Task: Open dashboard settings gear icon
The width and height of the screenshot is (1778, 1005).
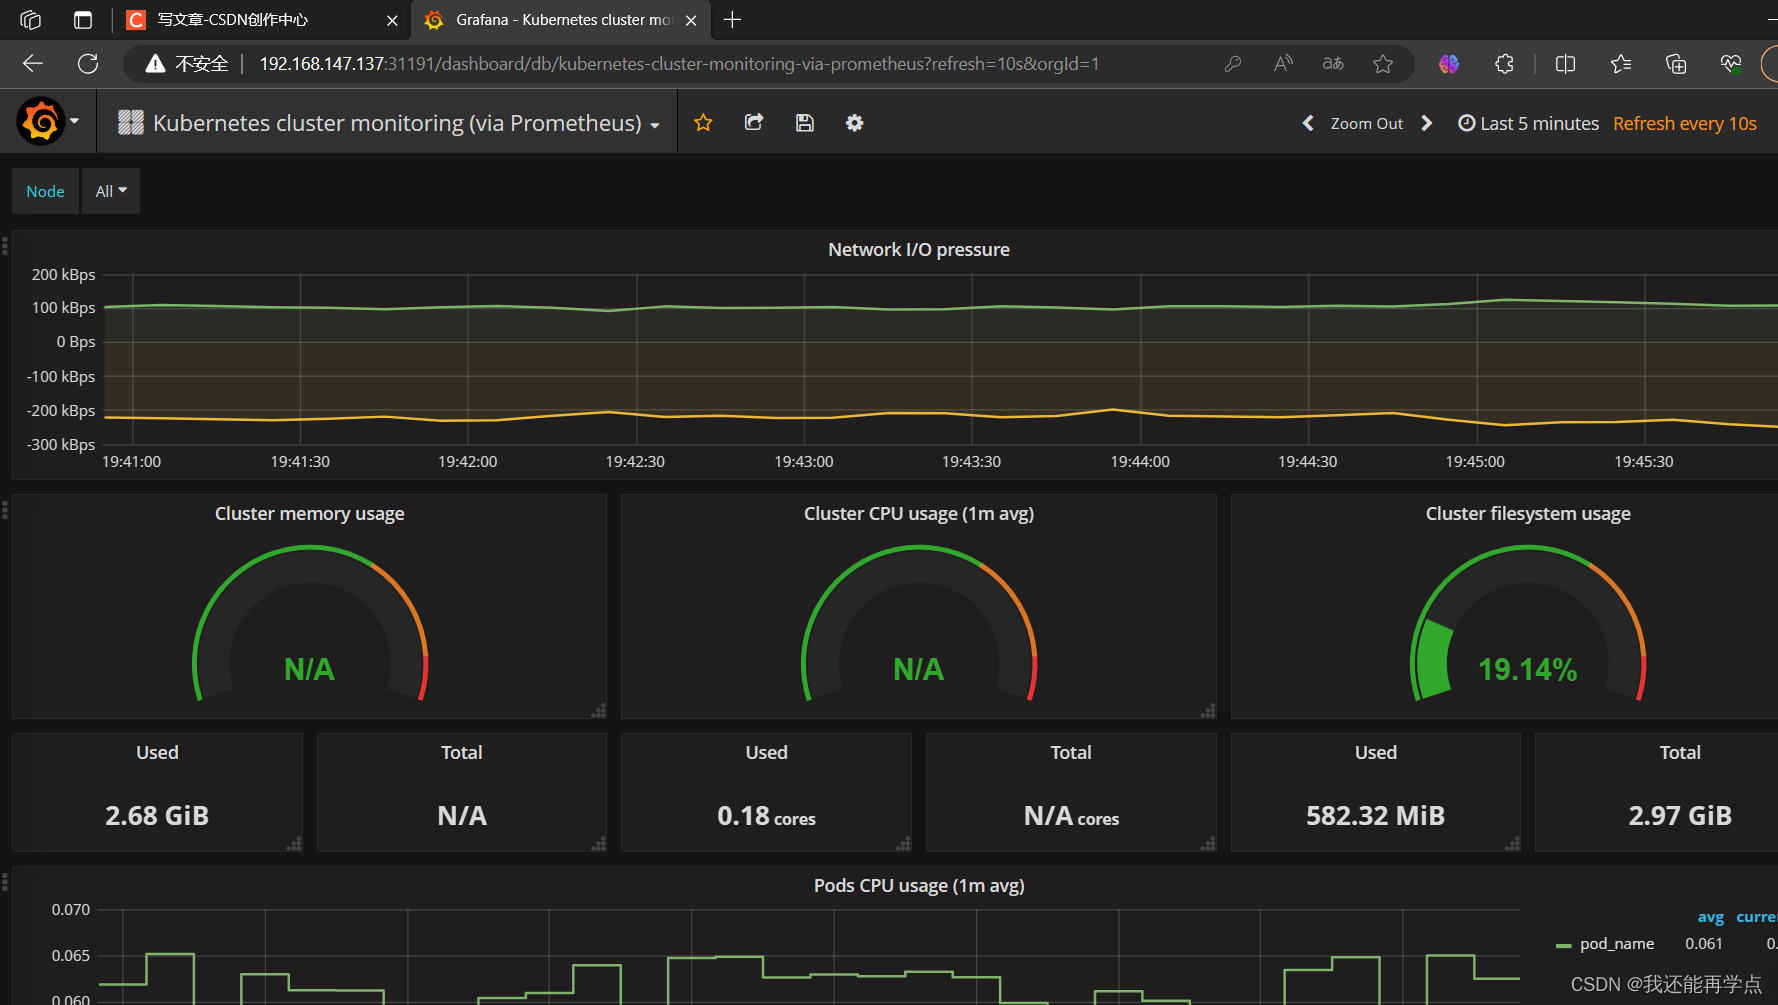Action: 854,122
